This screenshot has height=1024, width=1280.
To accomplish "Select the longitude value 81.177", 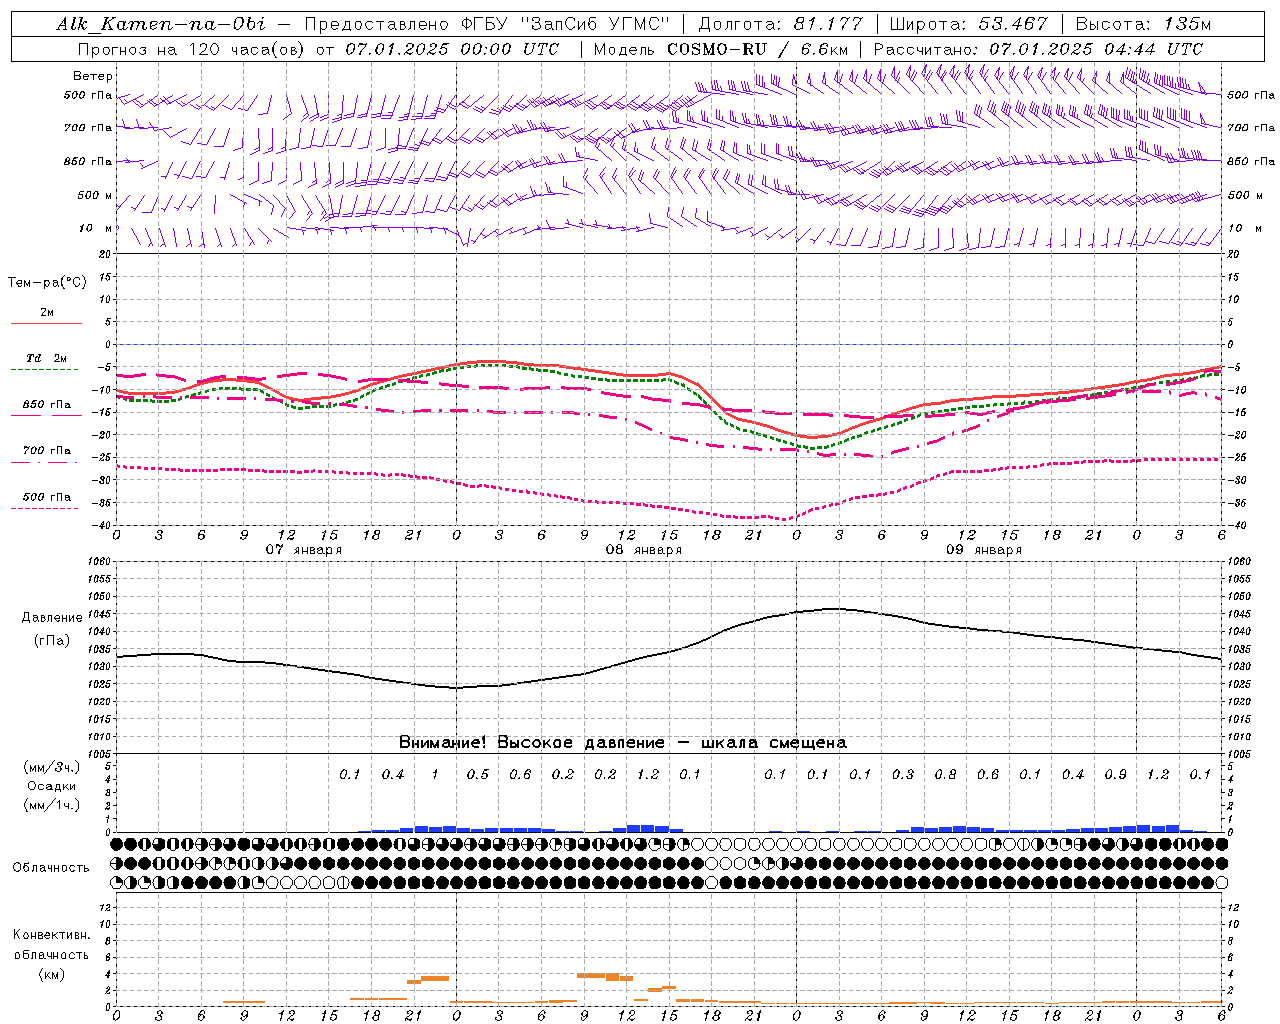I will pos(829,24).
